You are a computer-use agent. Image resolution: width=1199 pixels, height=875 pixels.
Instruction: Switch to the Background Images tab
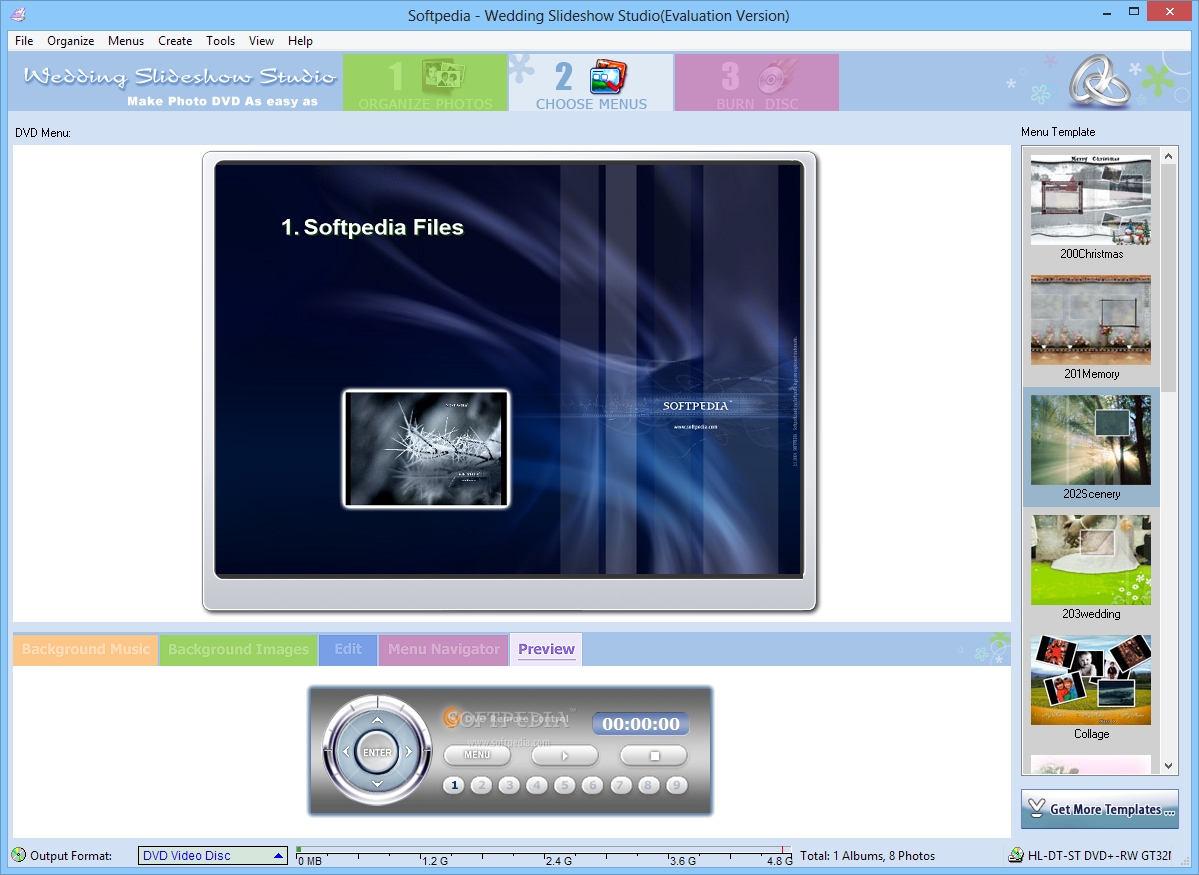coord(238,649)
